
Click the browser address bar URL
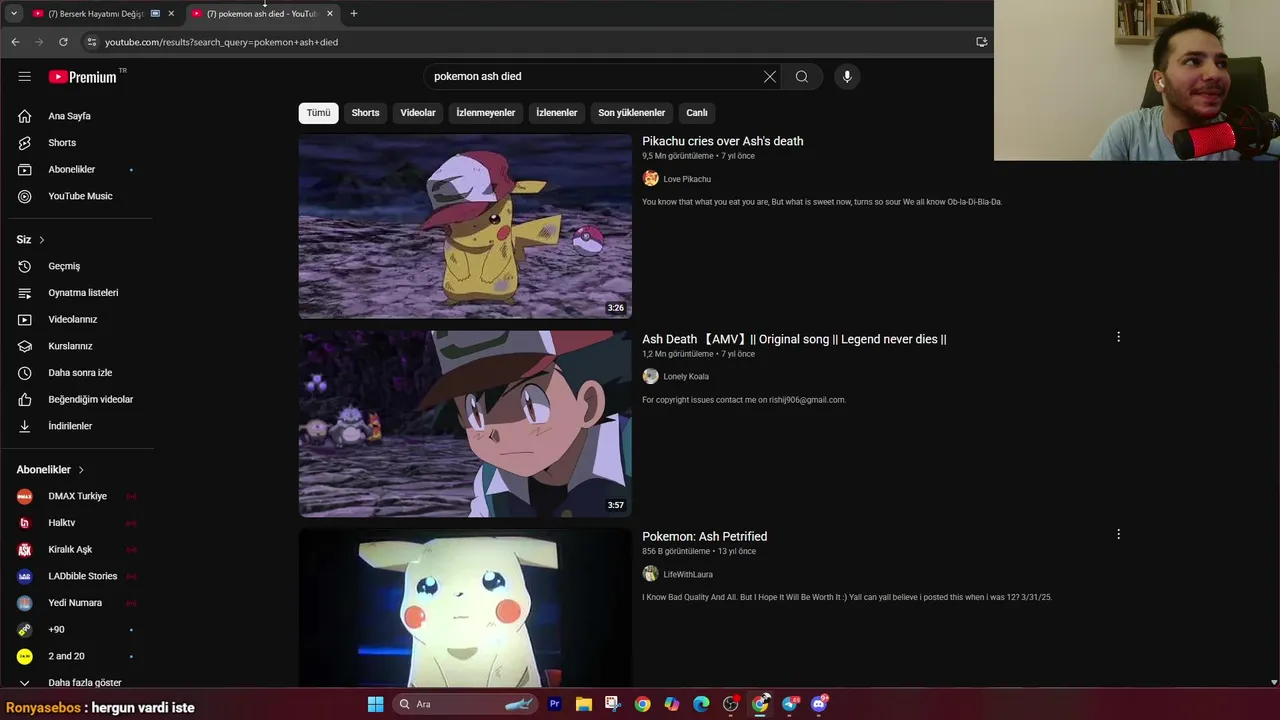(x=221, y=42)
